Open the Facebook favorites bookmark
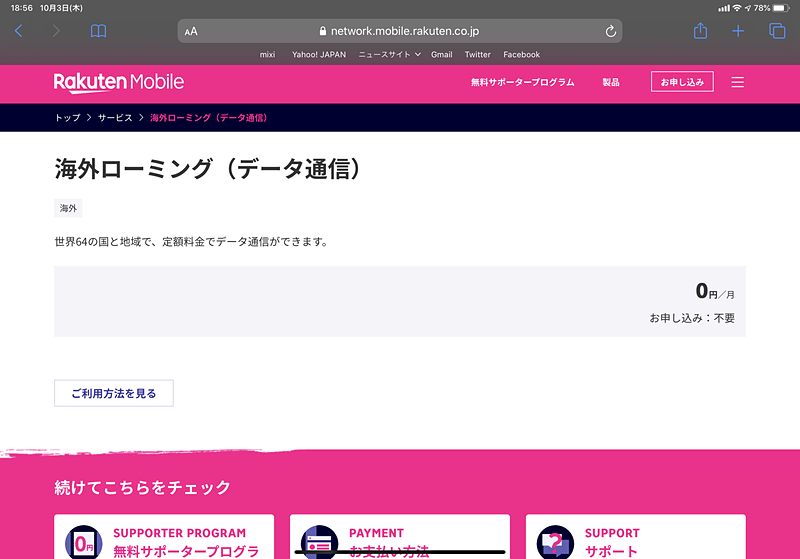This screenshot has height=559, width=800. click(x=521, y=55)
